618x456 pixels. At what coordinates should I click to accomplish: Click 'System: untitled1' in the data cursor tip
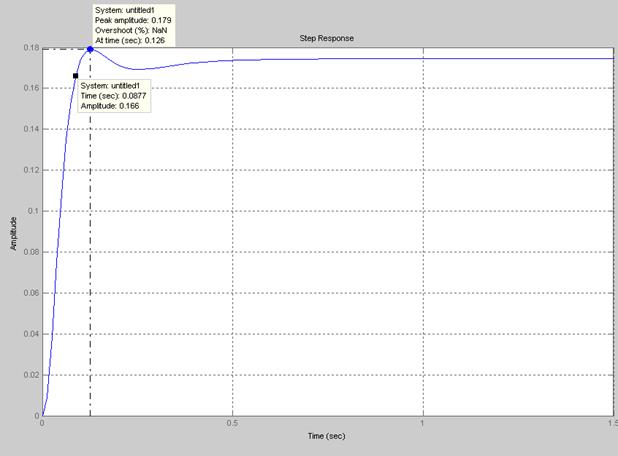click(110, 86)
